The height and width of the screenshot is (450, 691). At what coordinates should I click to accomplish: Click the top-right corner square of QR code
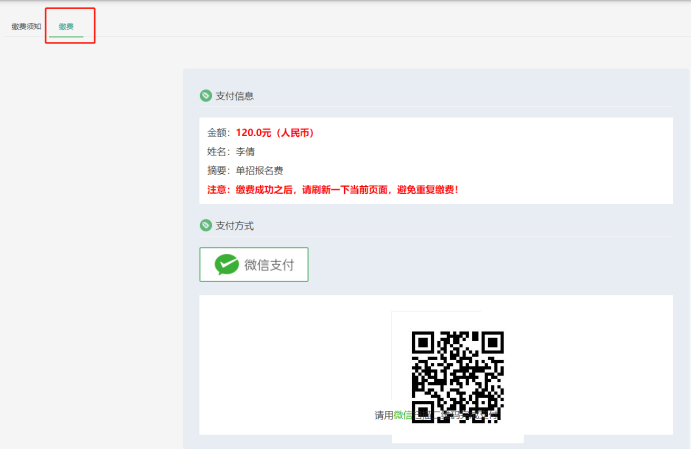(x=491, y=343)
